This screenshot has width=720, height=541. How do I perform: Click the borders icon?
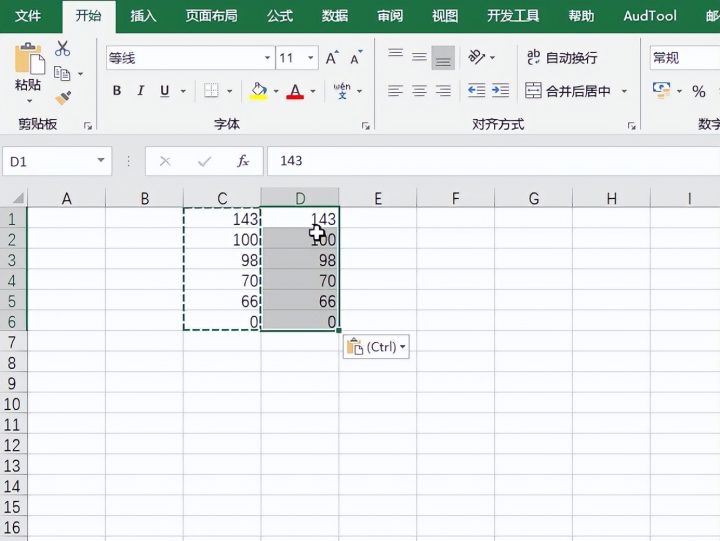coord(211,90)
